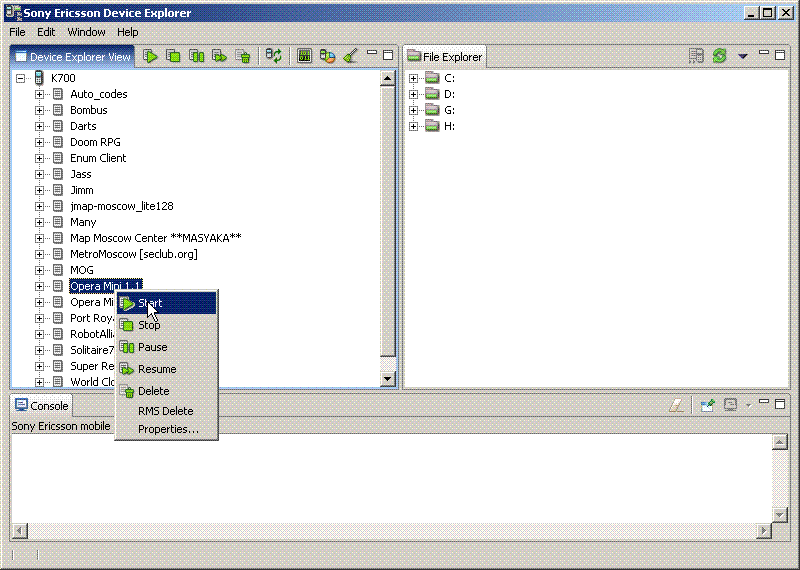This screenshot has width=800, height=570.
Task: Click the display selected console icon
Action: pyautogui.click(x=731, y=405)
